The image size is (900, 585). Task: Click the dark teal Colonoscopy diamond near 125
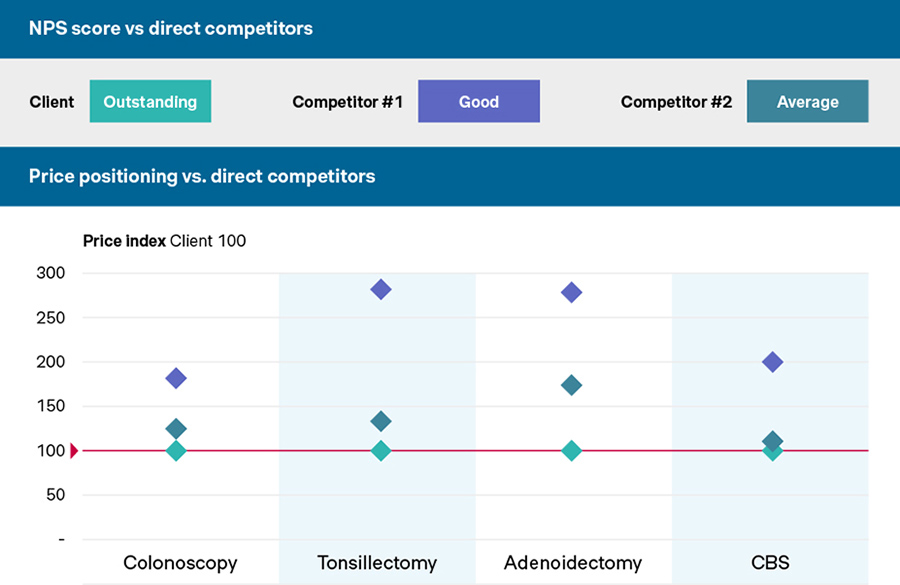coord(176,429)
